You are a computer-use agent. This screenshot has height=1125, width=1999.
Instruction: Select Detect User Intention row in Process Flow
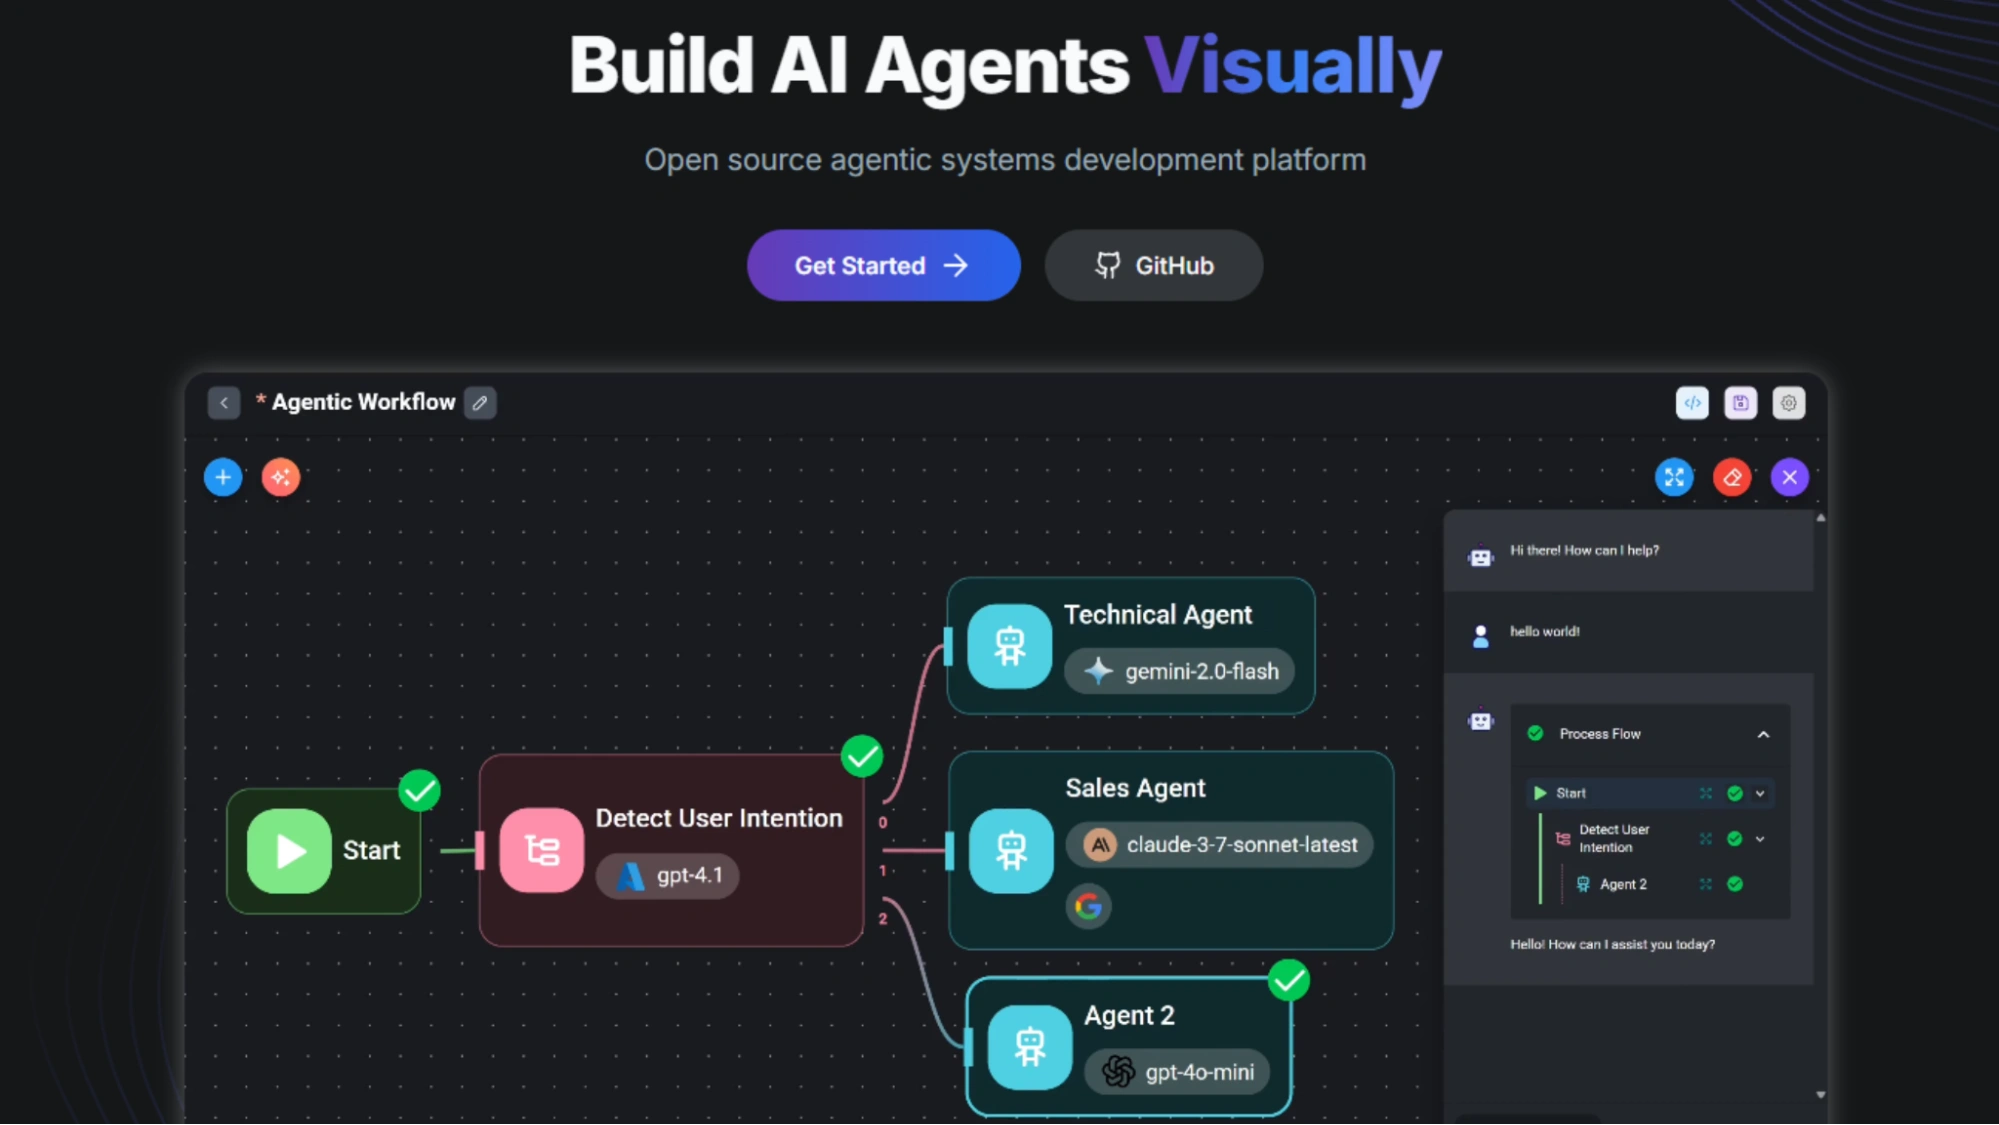(1660, 839)
